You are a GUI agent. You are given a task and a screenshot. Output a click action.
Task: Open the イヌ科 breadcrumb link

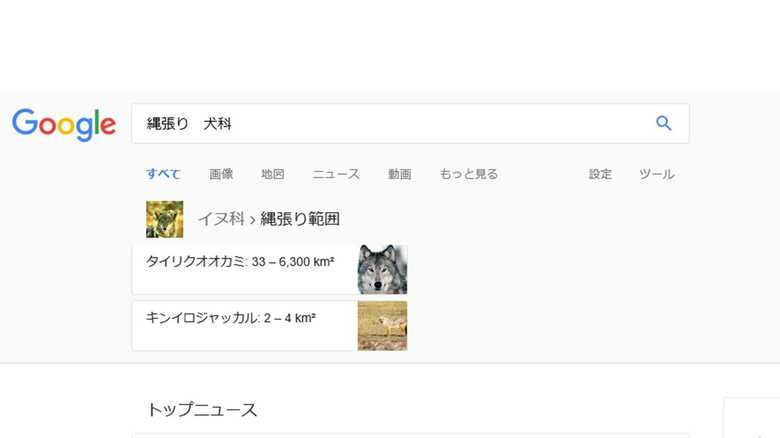221,219
